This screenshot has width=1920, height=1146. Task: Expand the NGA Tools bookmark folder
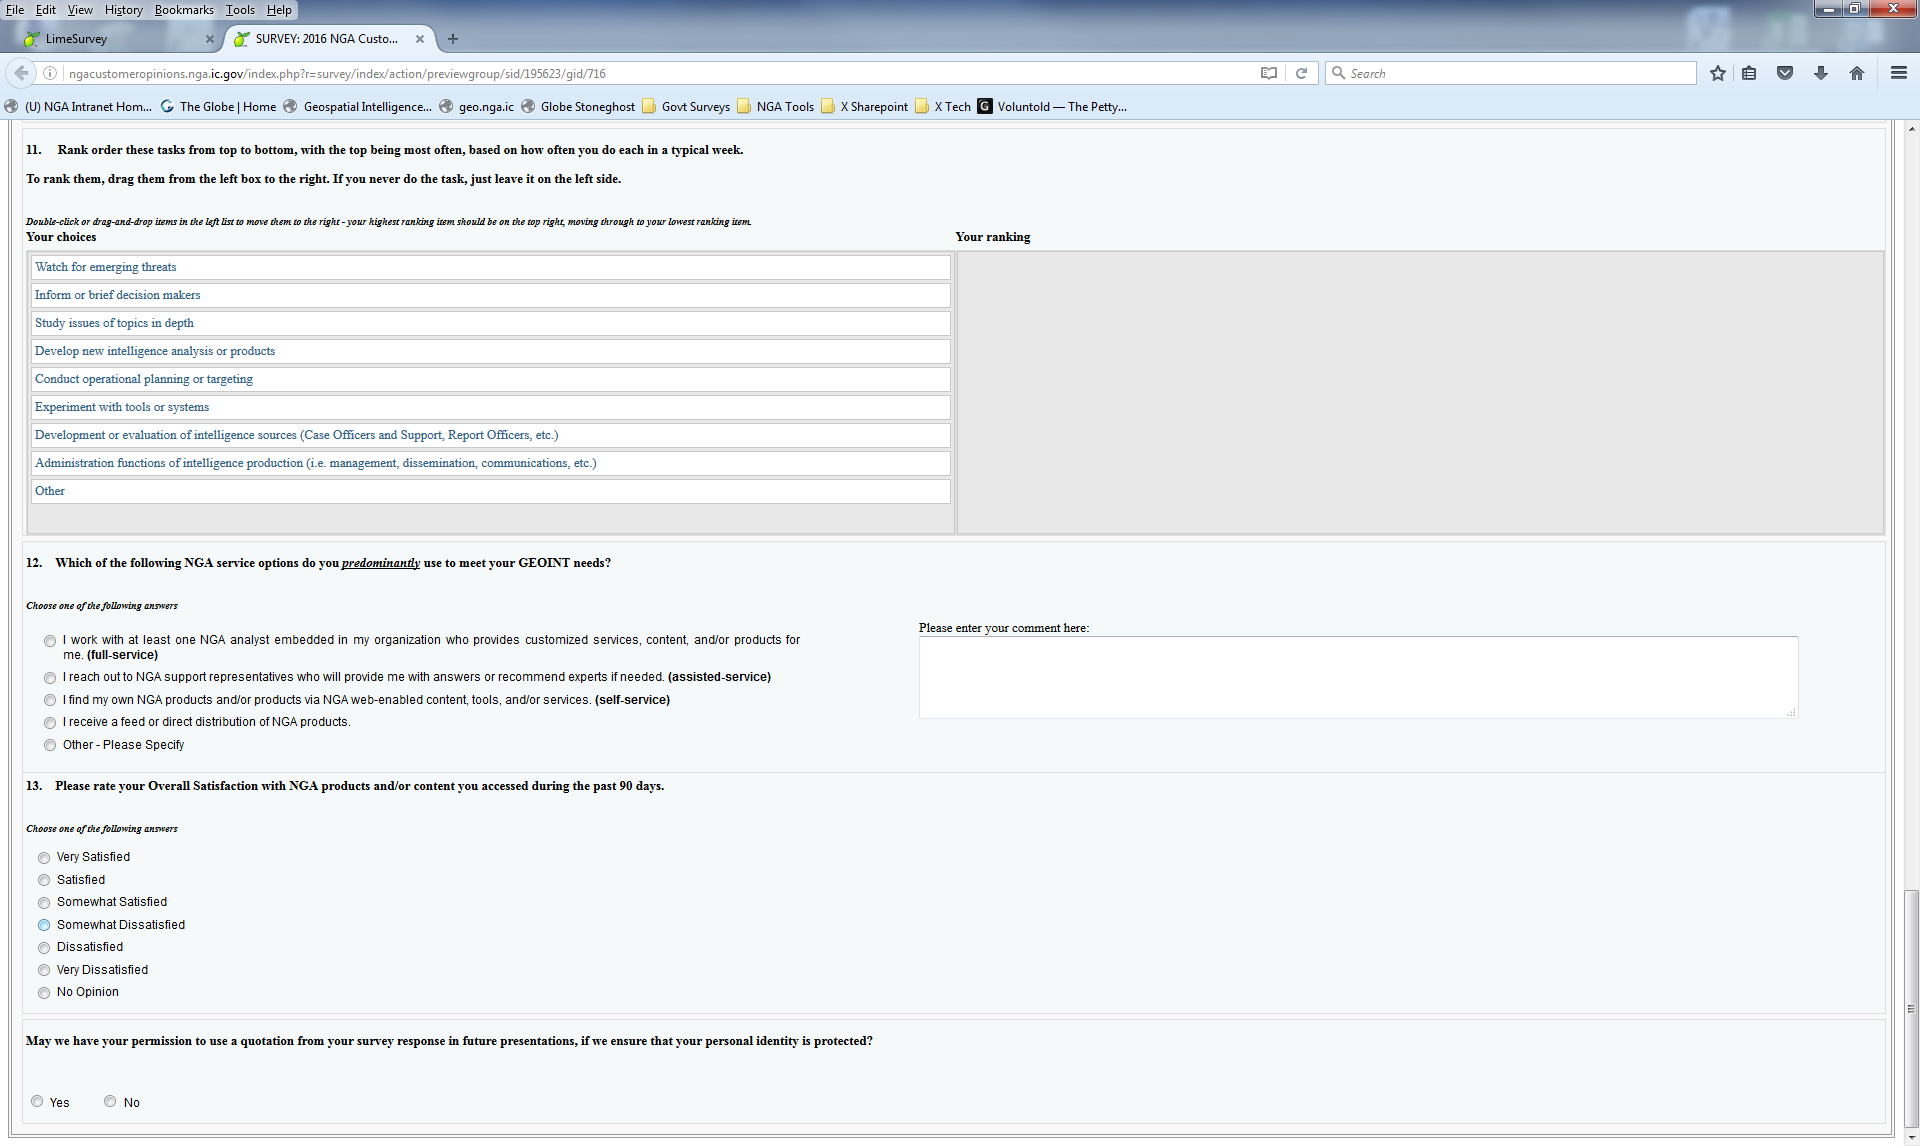pos(775,107)
